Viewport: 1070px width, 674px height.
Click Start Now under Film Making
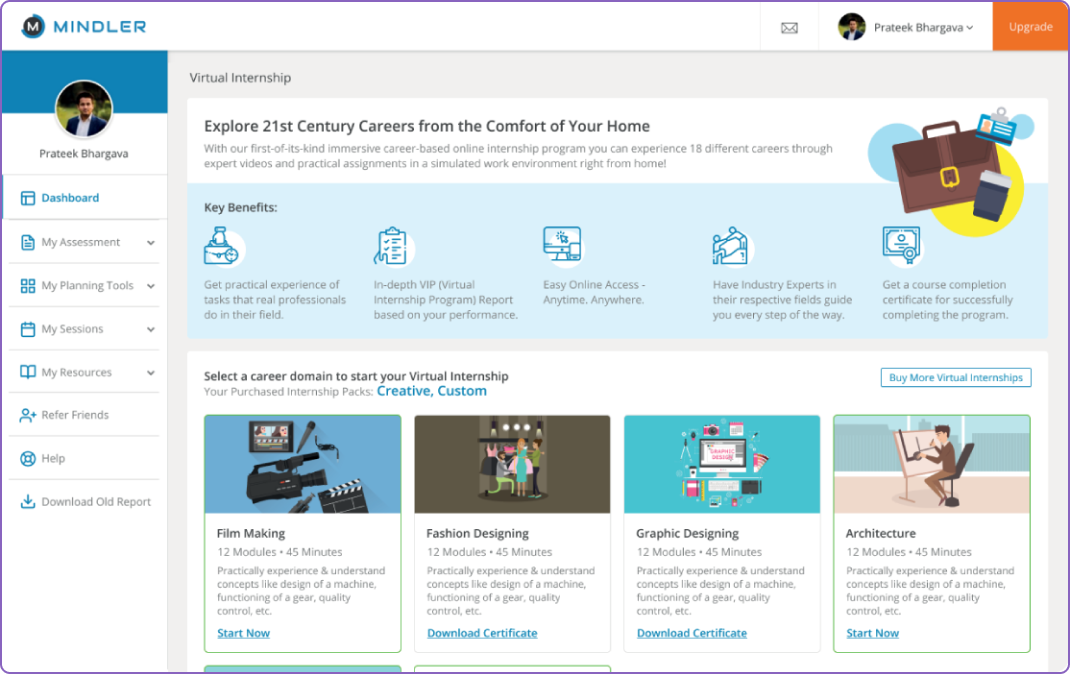click(243, 633)
